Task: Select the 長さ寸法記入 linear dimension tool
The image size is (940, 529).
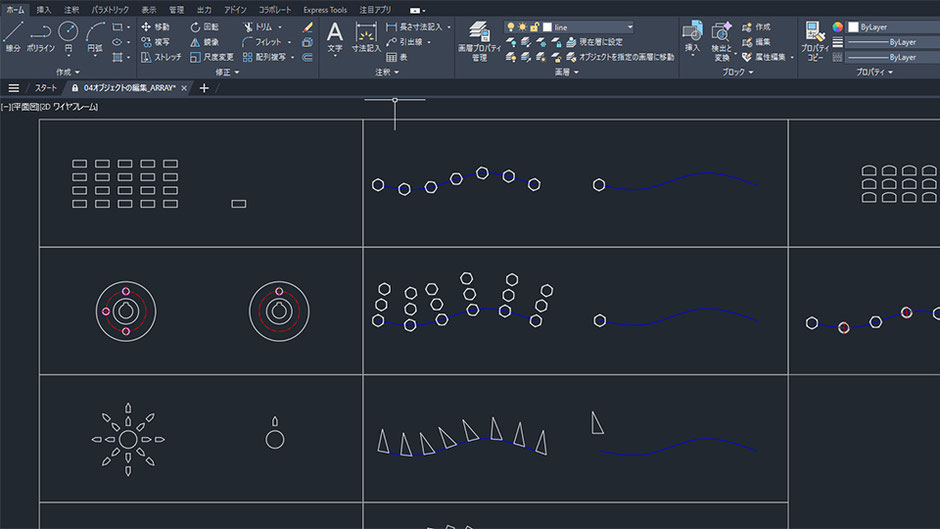Action: click(x=414, y=27)
